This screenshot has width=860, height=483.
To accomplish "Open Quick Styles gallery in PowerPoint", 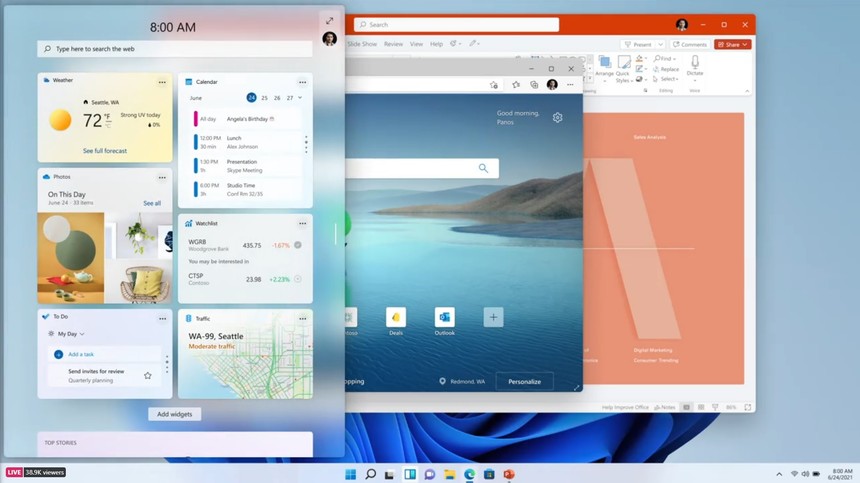I will point(623,69).
